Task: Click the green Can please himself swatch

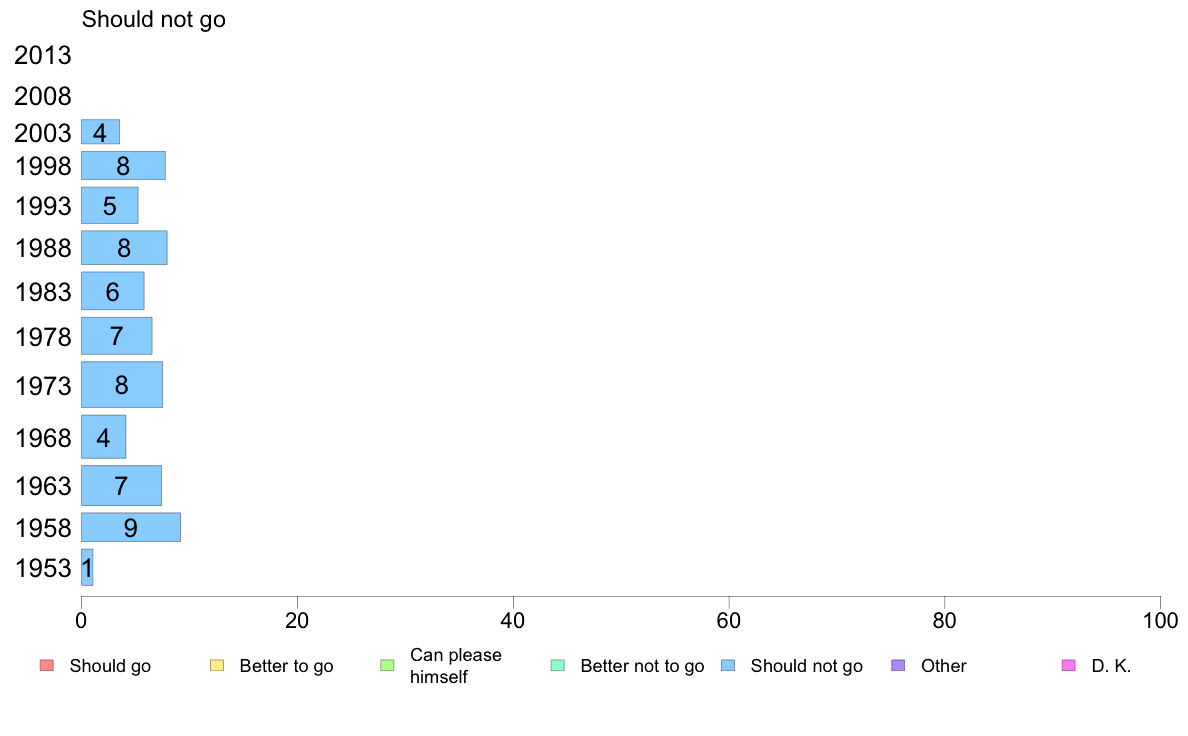Action: [x=387, y=666]
